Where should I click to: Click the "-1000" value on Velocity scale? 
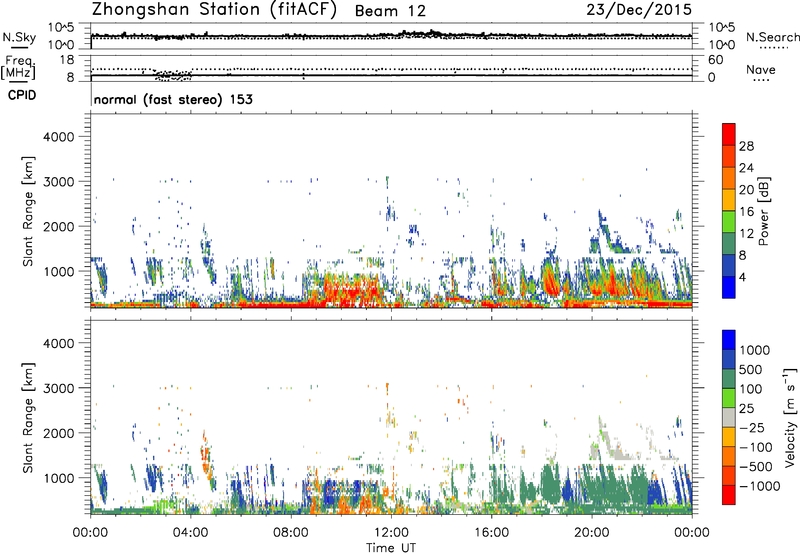[x=759, y=486]
